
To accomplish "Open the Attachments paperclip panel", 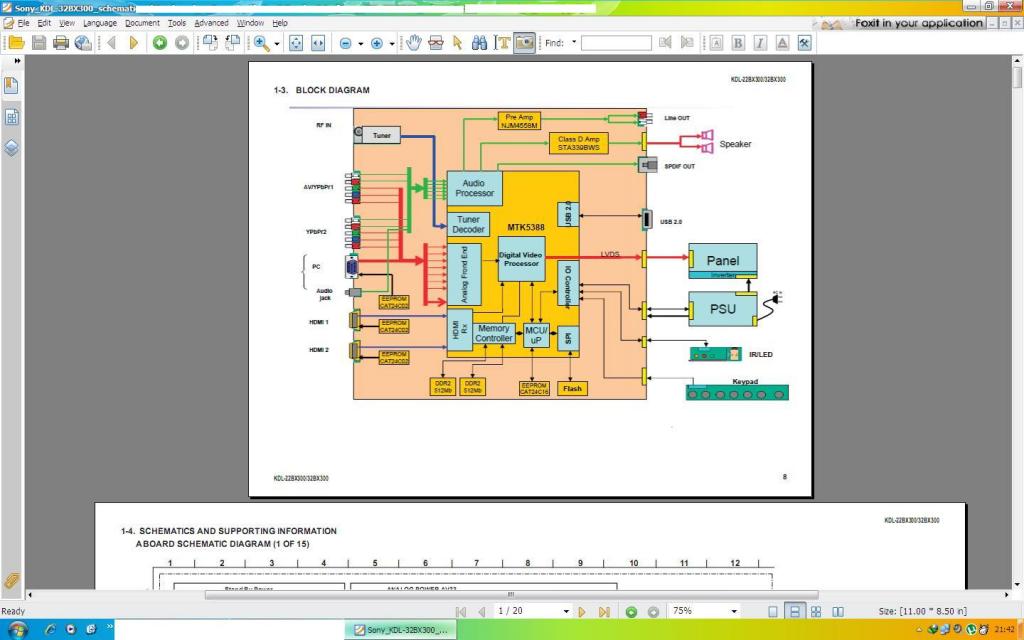I will pos(11,580).
